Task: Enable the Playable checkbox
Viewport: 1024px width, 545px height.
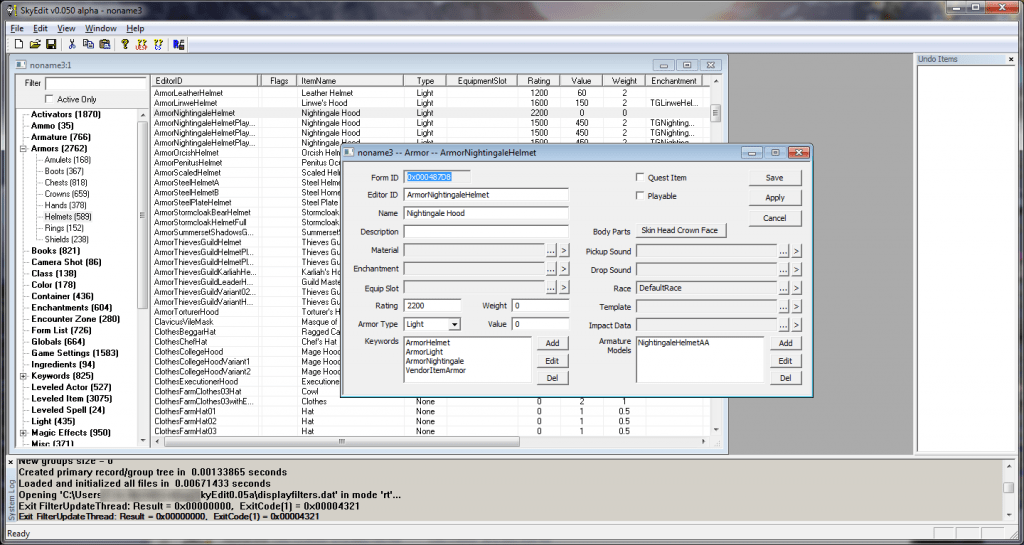Action: pyautogui.click(x=640, y=195)
